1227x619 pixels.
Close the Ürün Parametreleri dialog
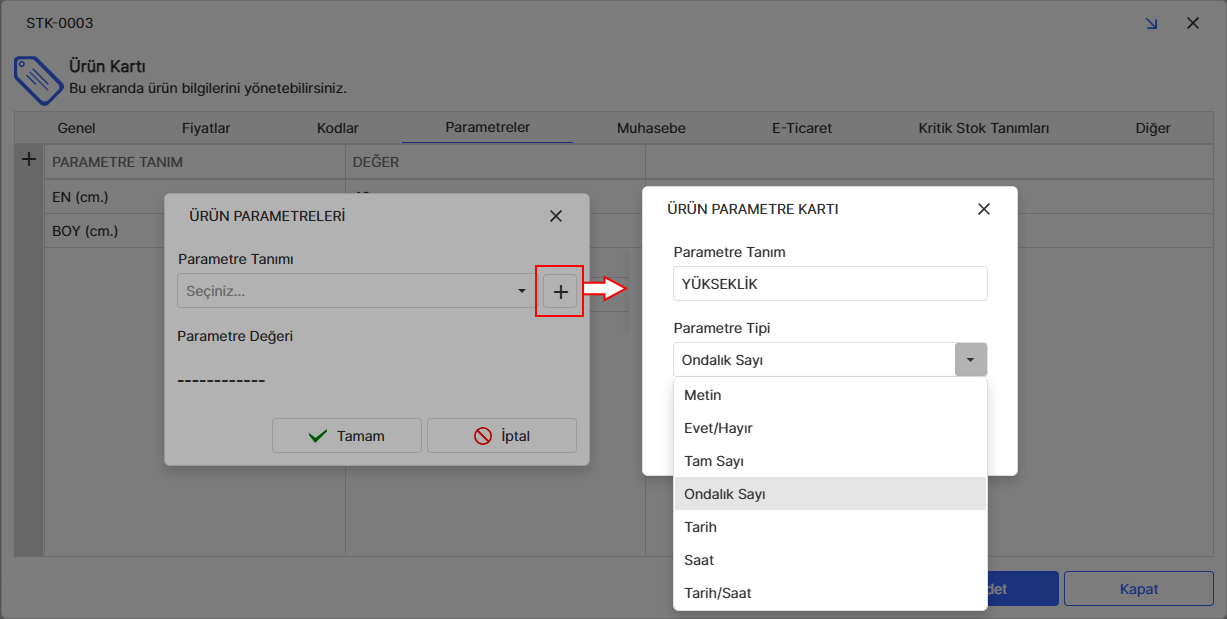click(x=556, y=216)
